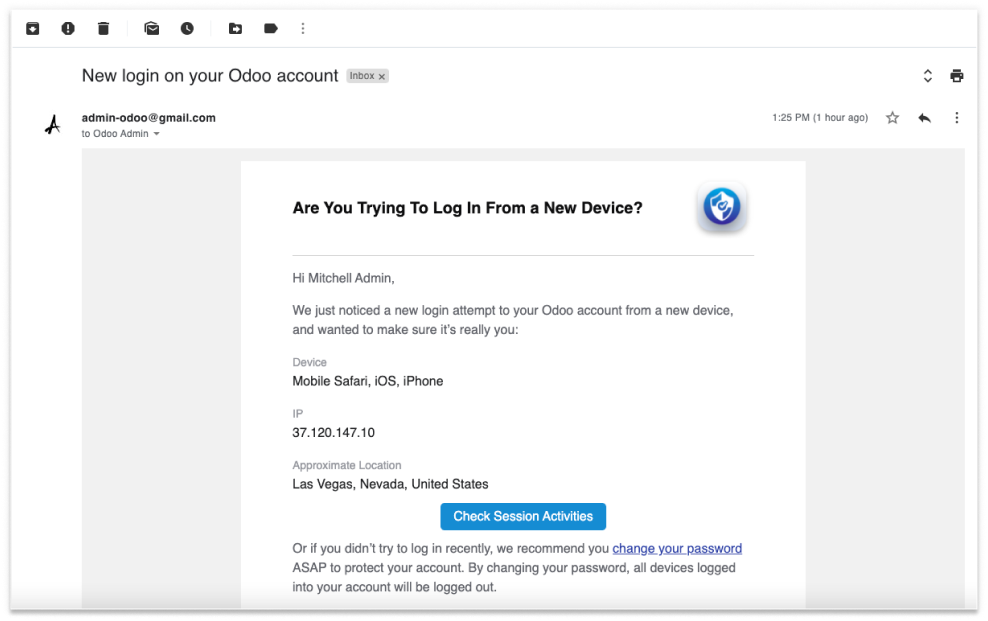
Task: Click the blue shield security logo
Action: (721, 208)
